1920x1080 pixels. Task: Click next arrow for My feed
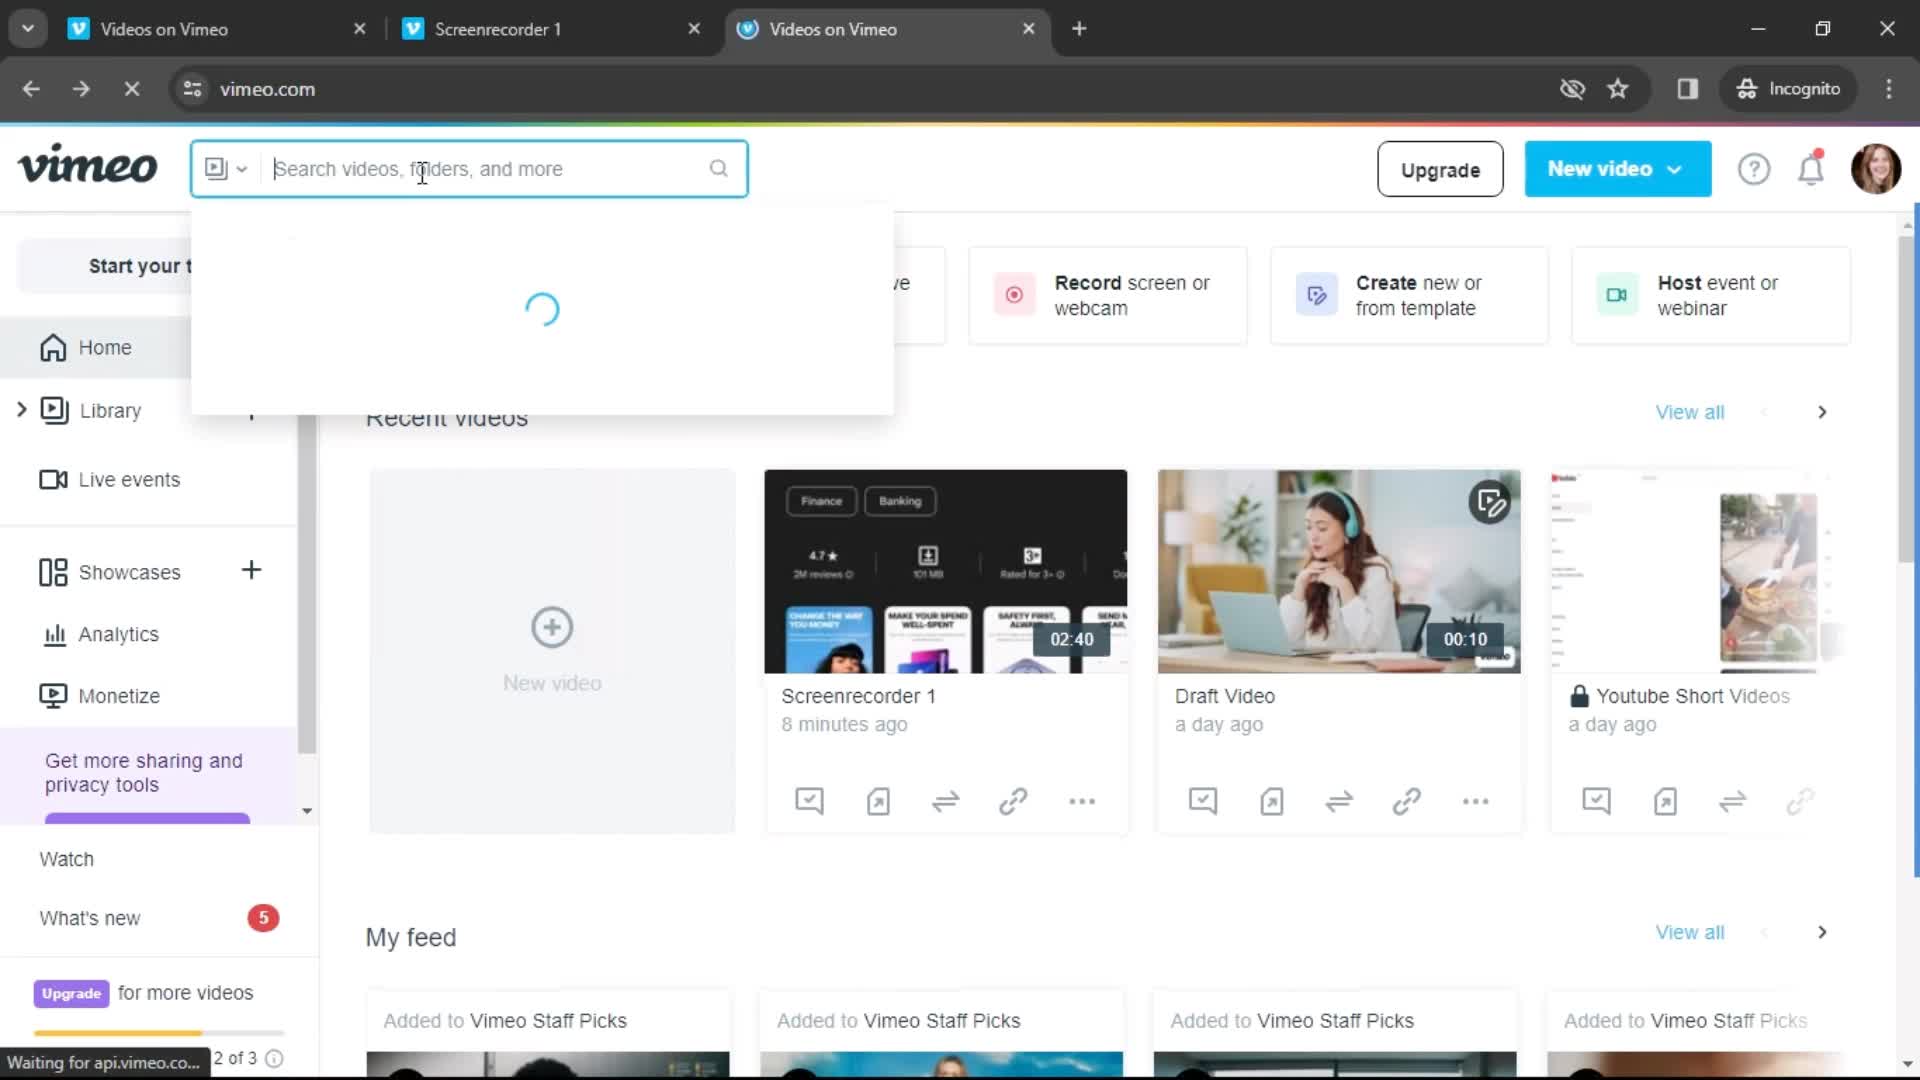coord(1822,932)
